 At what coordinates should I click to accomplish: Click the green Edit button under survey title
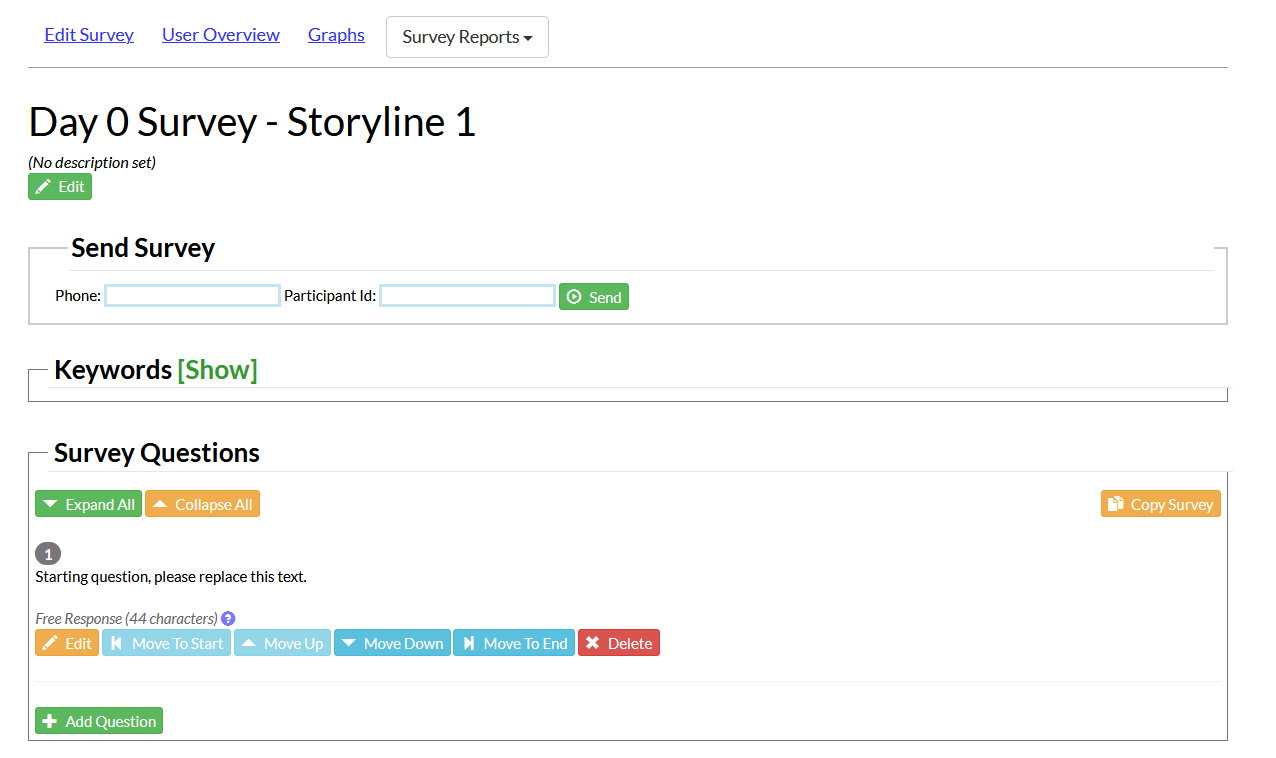[x=60, y=187]
